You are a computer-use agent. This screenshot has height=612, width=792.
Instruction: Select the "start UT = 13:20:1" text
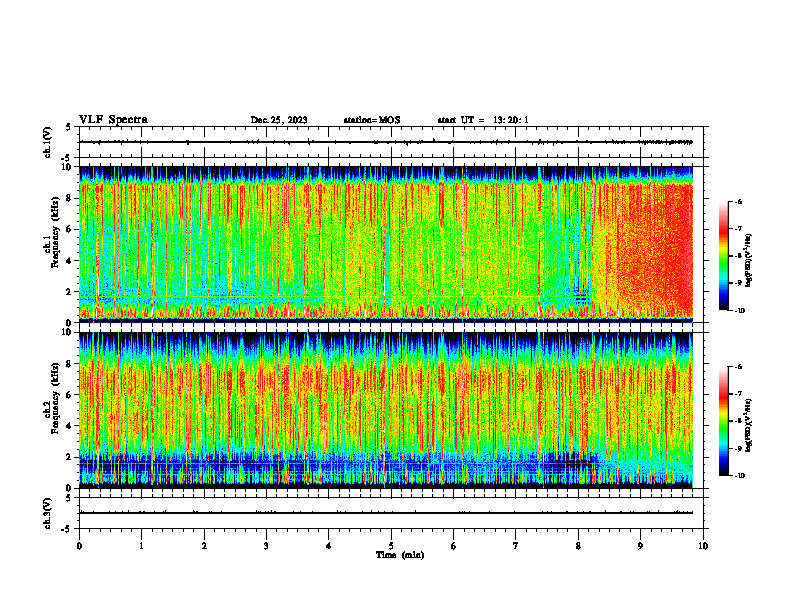[483, 120]
